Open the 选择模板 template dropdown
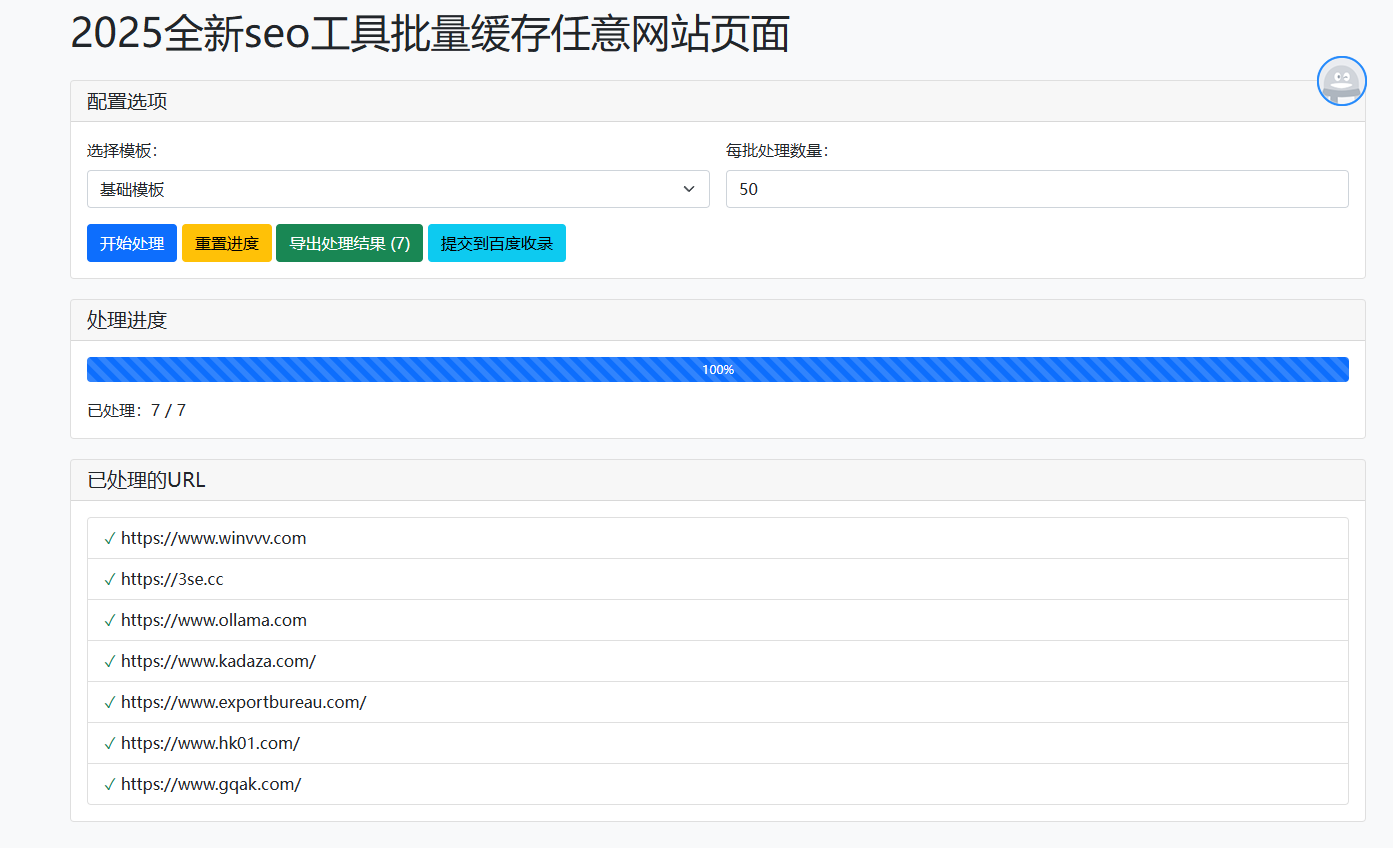Image resolution: width=1393 pixels, height=848 pixels. [397, 188]
